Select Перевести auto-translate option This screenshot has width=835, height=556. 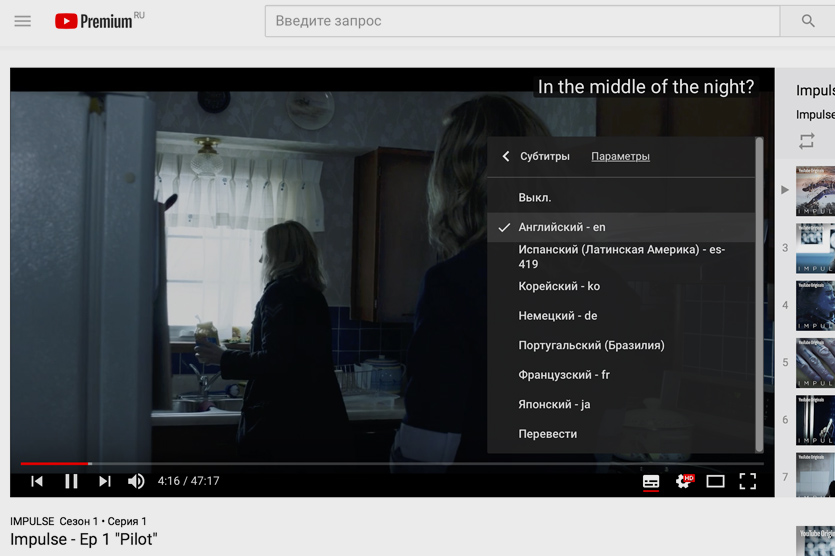point(621,434)
